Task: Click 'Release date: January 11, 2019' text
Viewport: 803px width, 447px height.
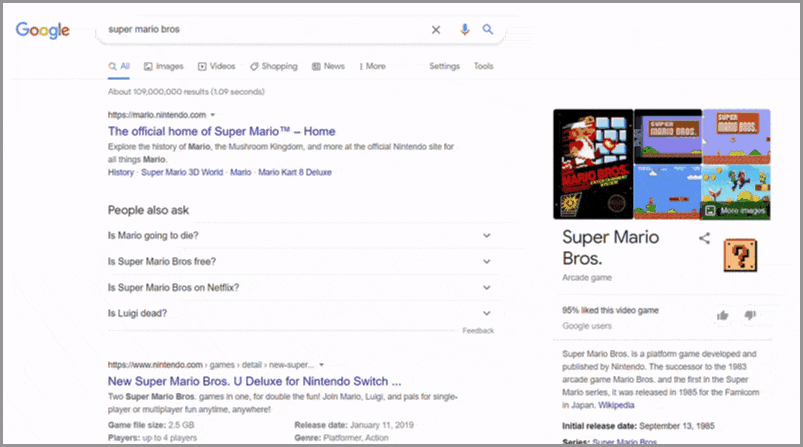Action: (x=354, y=425)
